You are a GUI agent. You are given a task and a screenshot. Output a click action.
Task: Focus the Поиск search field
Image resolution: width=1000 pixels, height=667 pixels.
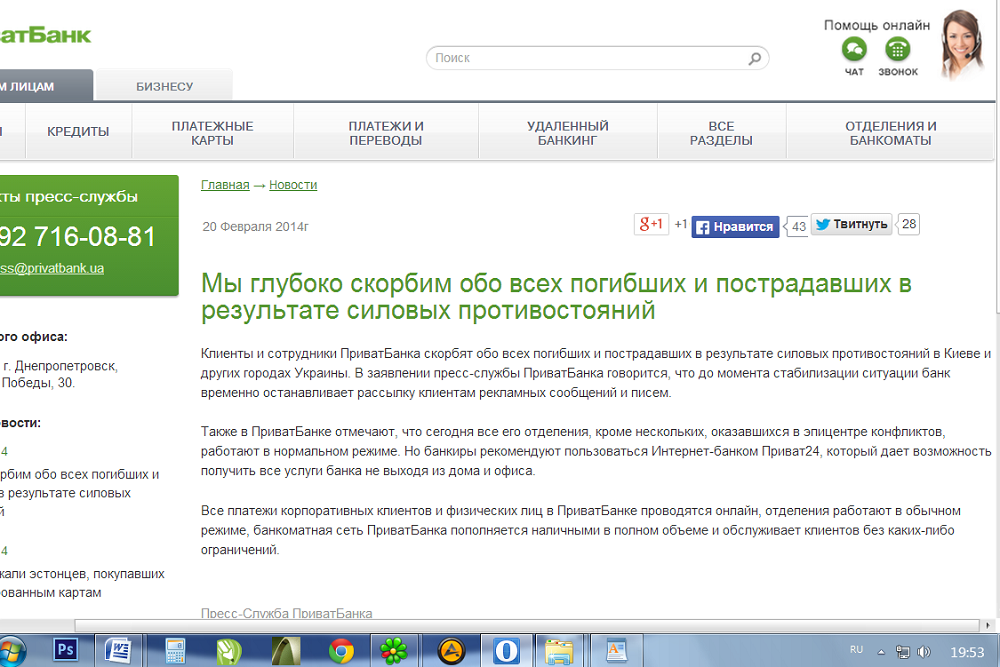click(597, 58)
